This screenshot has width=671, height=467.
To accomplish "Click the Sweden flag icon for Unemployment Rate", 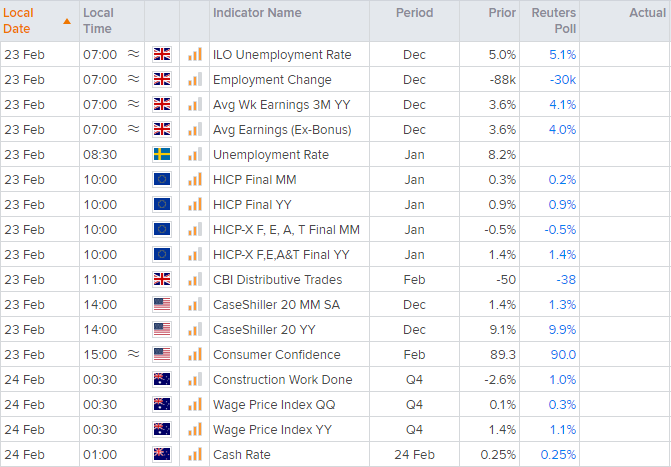I will 162,155.
